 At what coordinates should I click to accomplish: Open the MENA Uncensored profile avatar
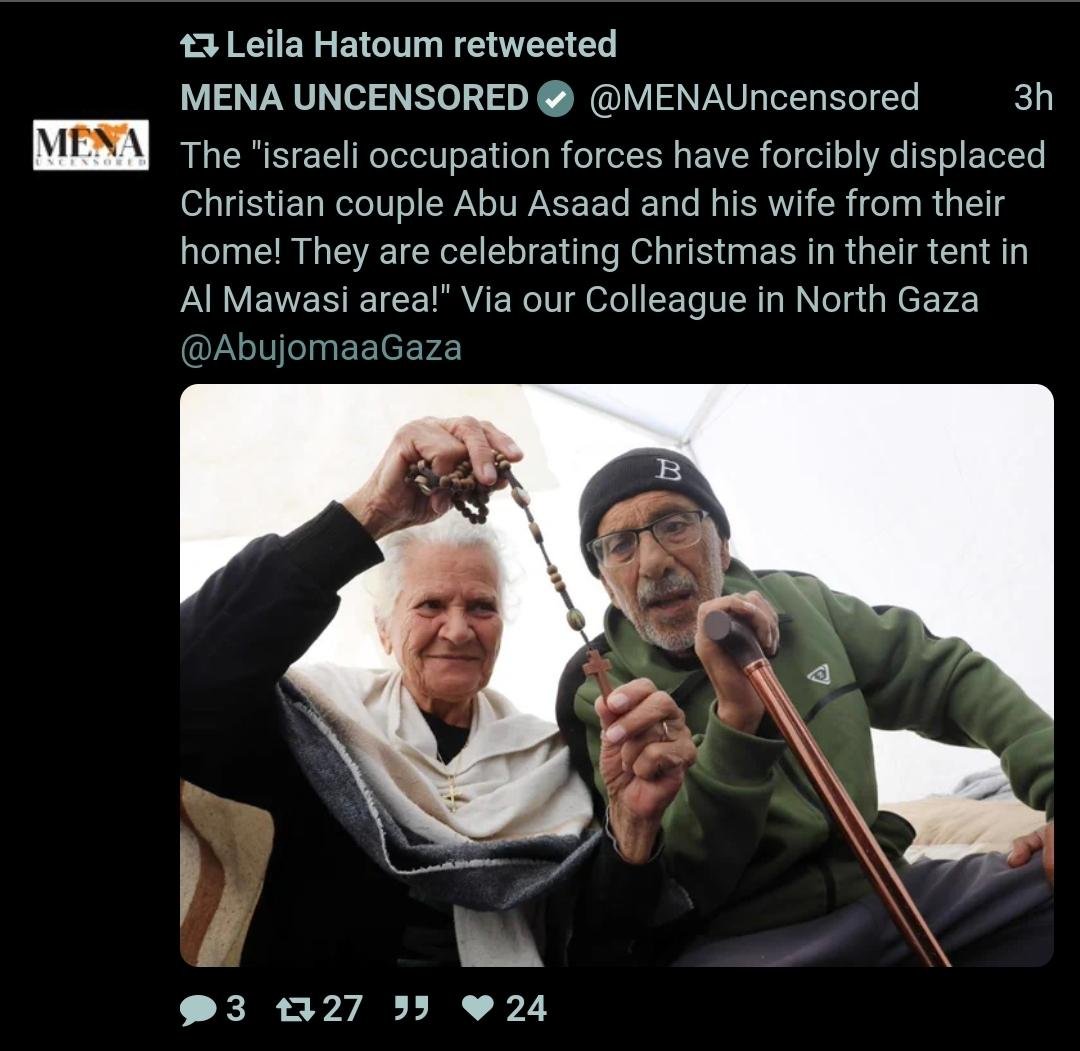pos(91,145)
